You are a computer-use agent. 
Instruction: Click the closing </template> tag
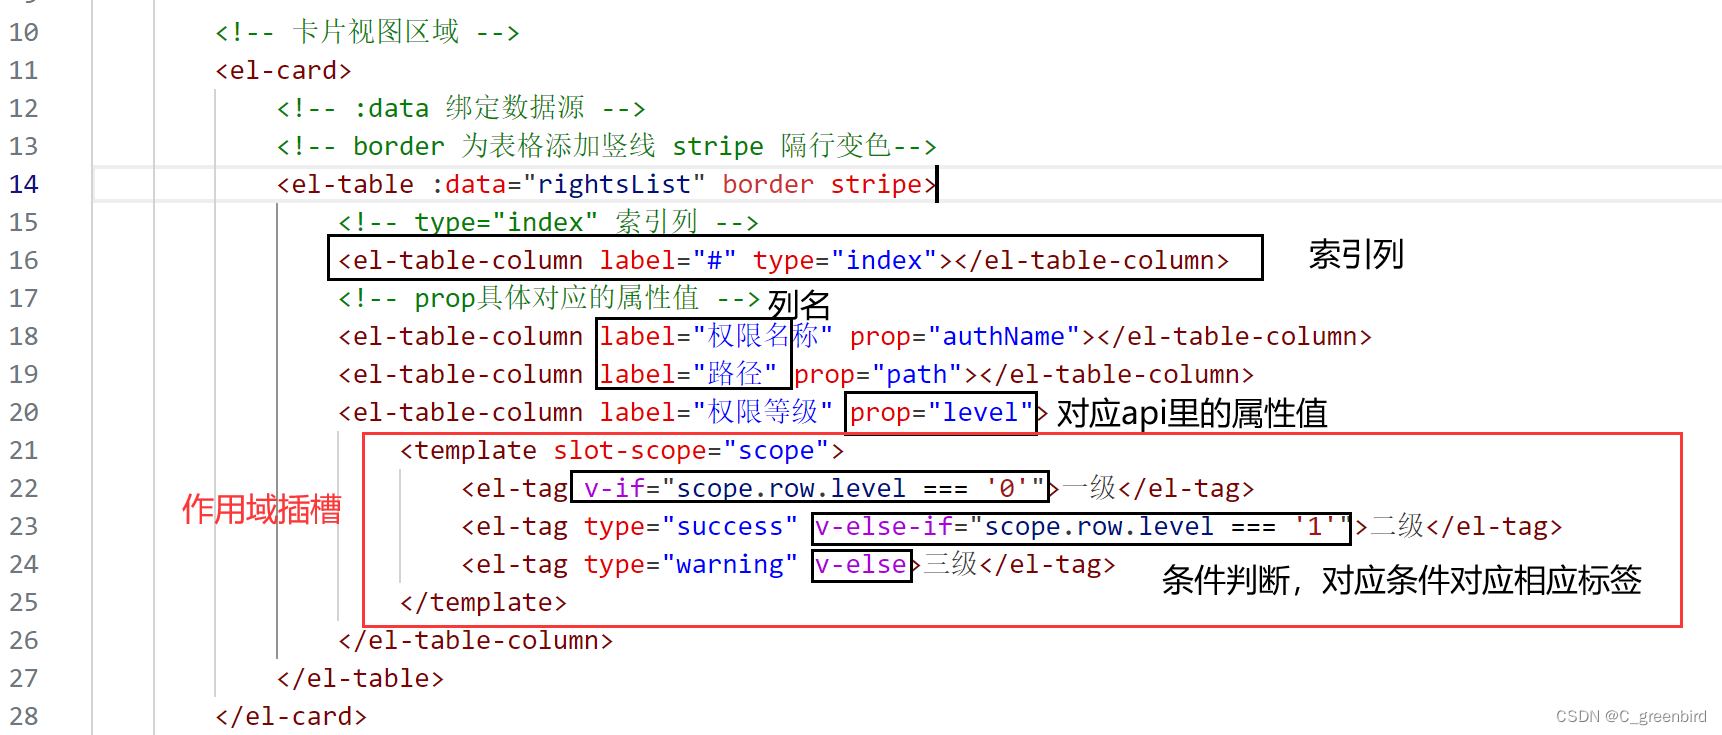483,603
